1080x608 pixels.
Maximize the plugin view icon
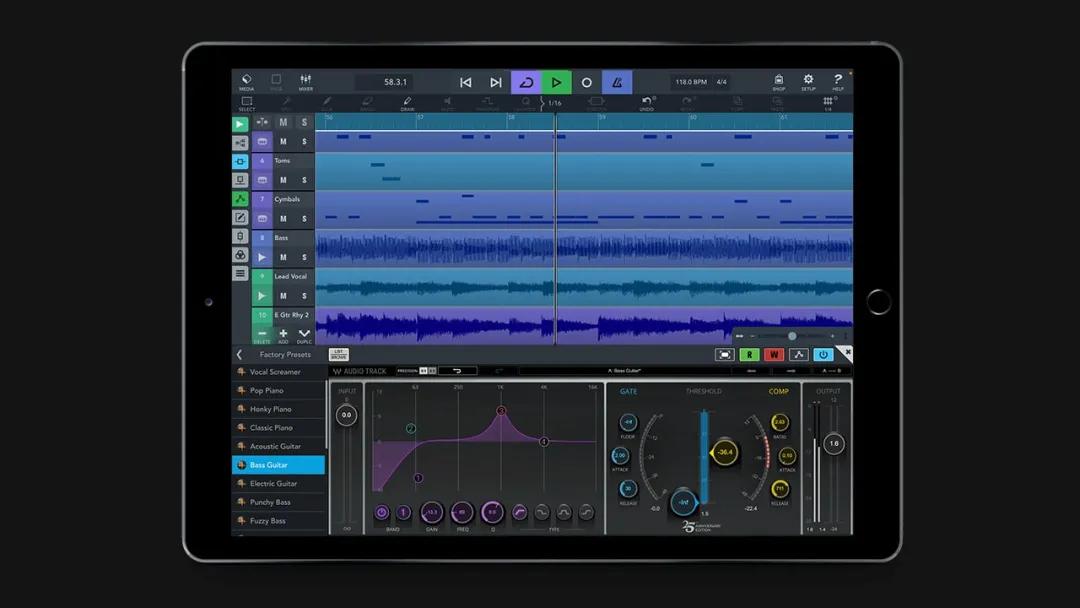click(725, 355)
